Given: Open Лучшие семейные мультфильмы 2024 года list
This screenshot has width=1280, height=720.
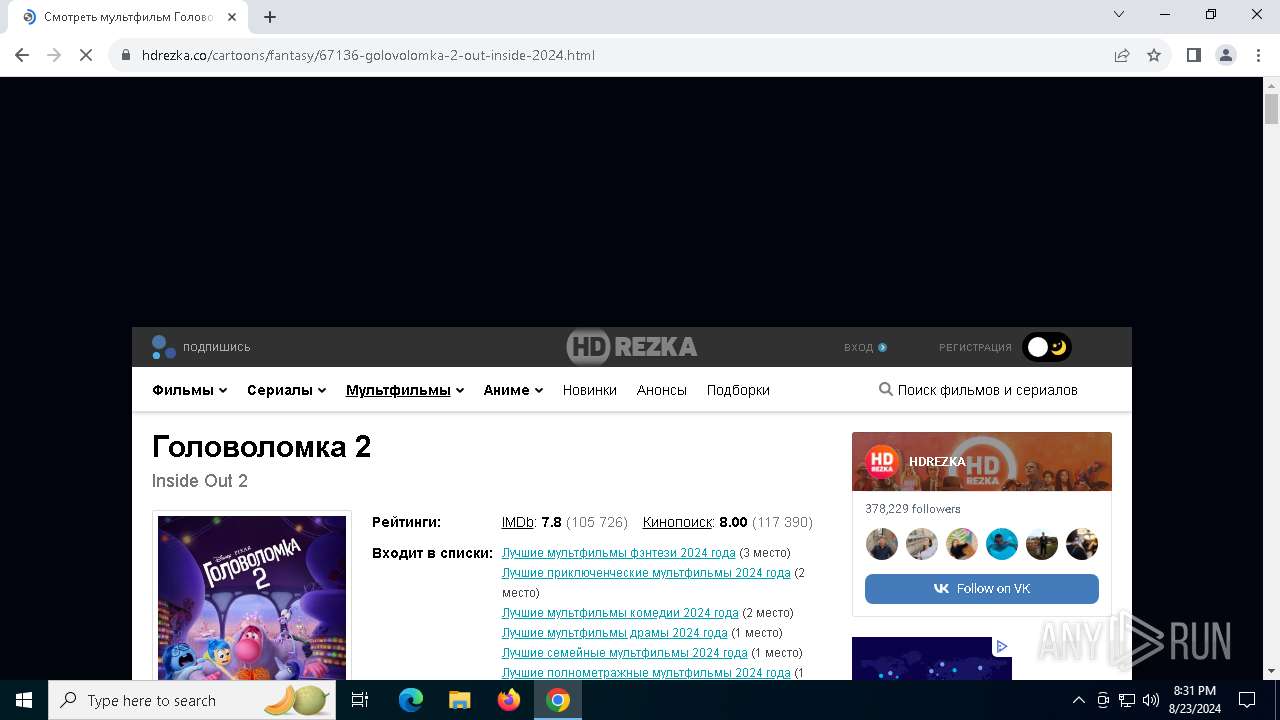Looking at the screenshot, I should tap(624, 652).
